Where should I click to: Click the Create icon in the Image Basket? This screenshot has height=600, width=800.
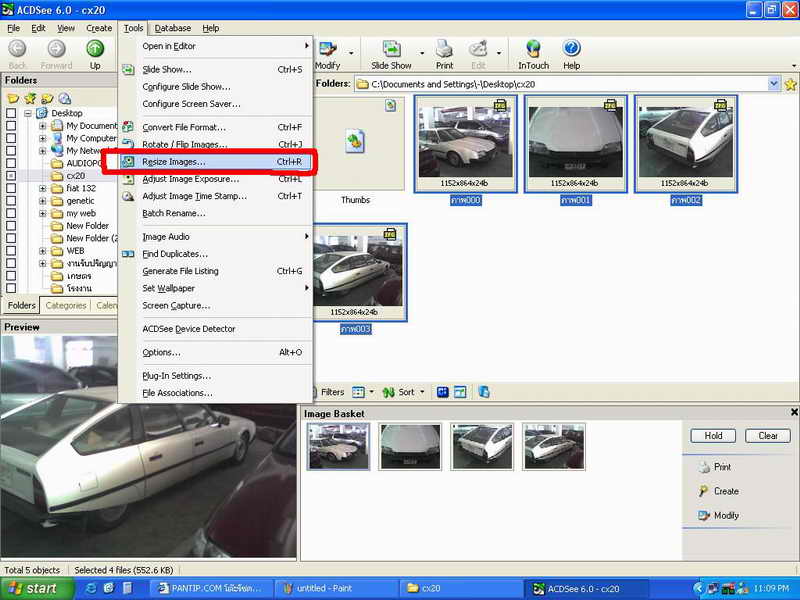pos(704,491)
